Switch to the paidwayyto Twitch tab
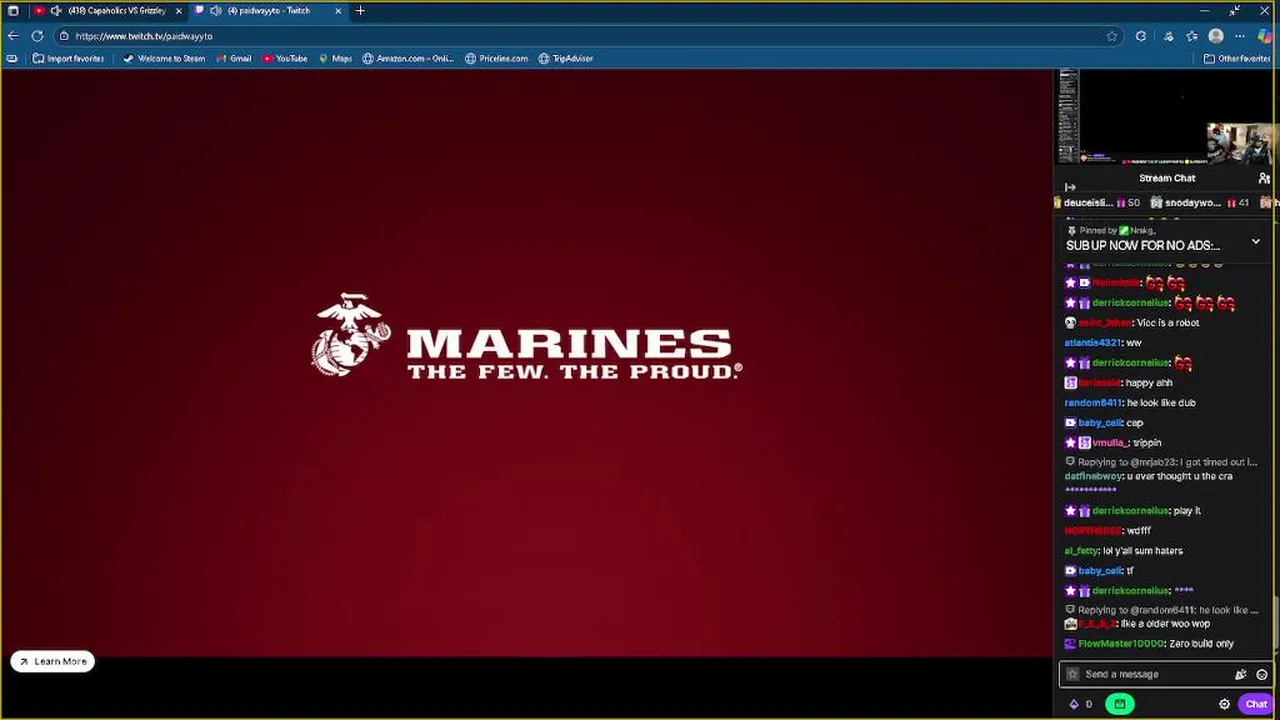 [268, 11]
